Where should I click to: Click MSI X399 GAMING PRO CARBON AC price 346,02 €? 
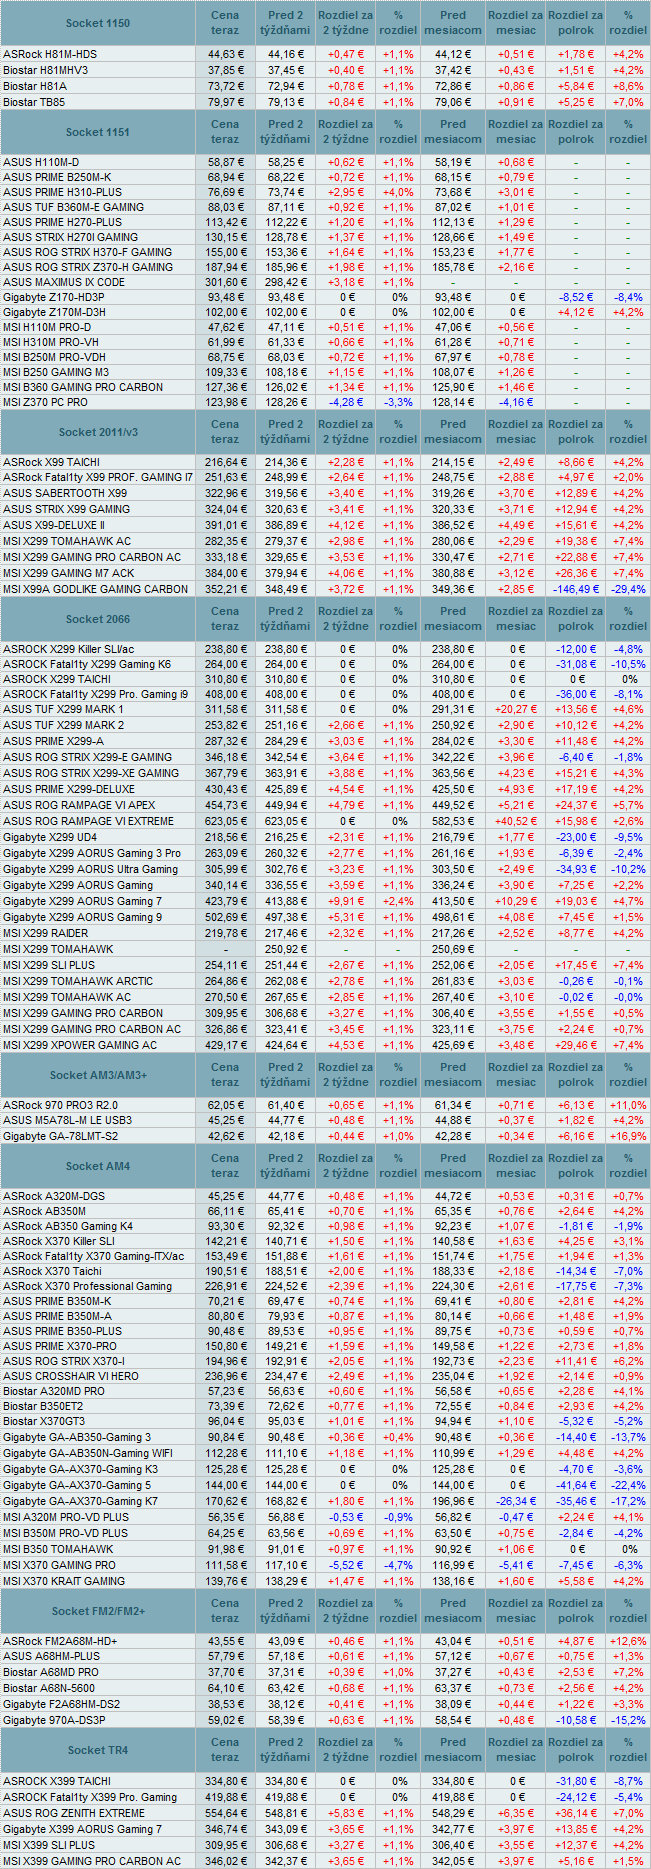tap(225, 1861)
